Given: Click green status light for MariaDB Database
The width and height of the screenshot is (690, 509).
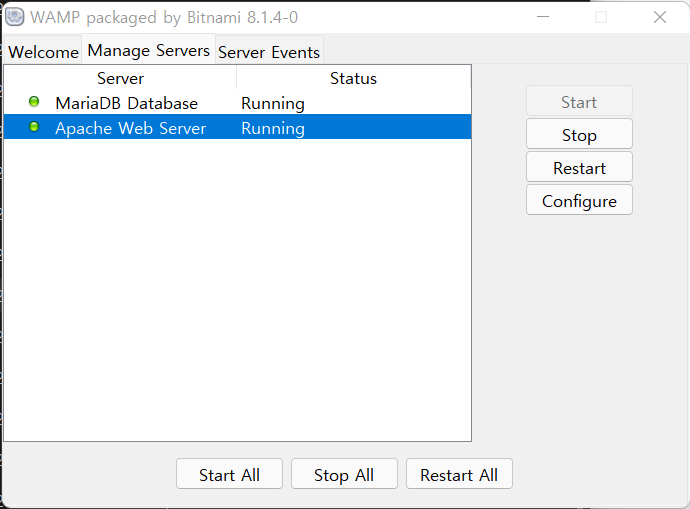Looking at the screenshot, I should pyautogui.click(x=34, y=102).
